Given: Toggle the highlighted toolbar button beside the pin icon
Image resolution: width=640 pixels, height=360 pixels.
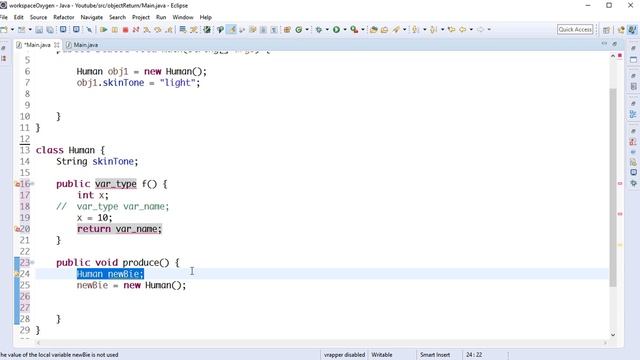Looking at the screenshot, I should tap(231, 29).
